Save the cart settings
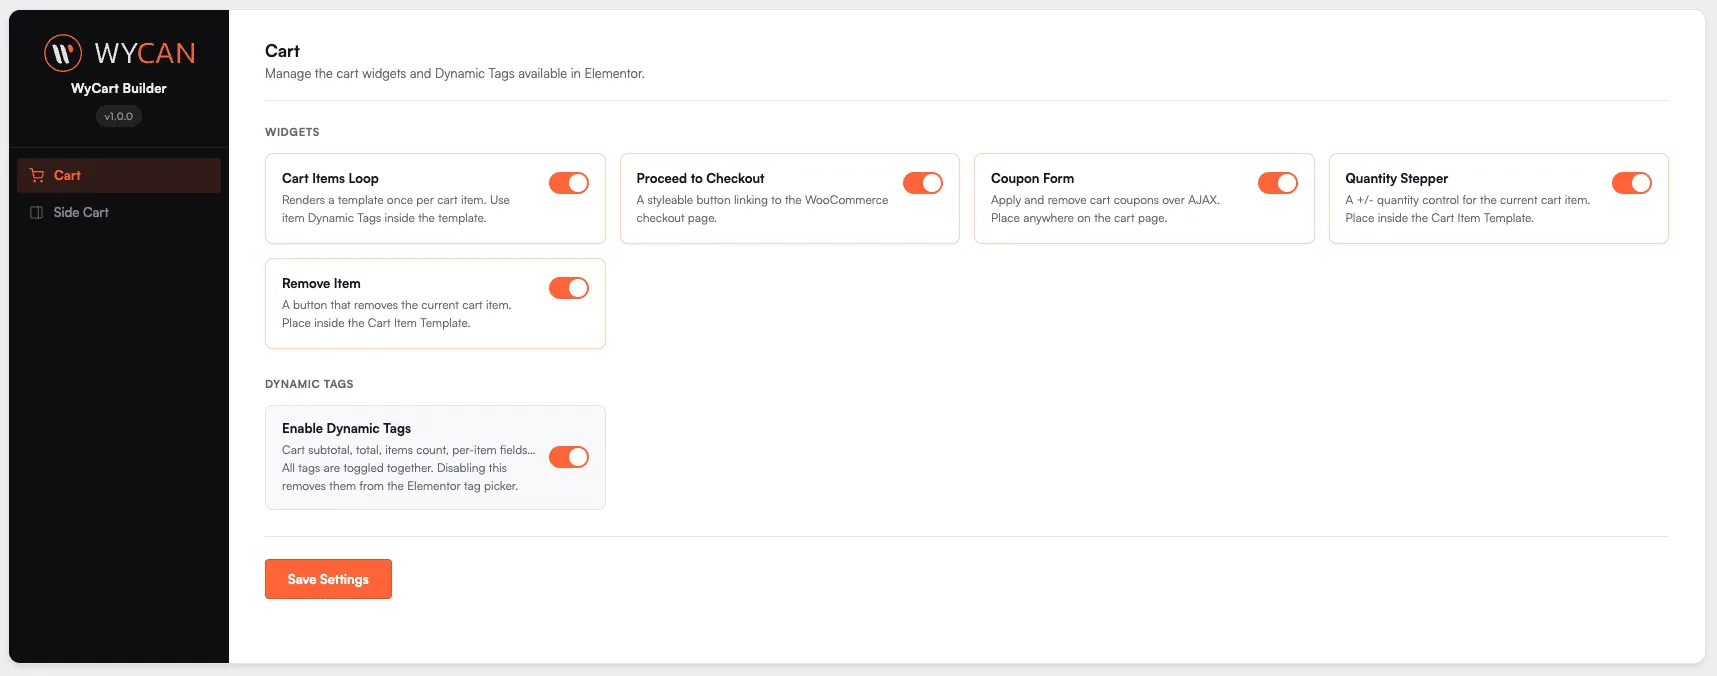This screenshot has width=1717, height=676. click(328, 579)
